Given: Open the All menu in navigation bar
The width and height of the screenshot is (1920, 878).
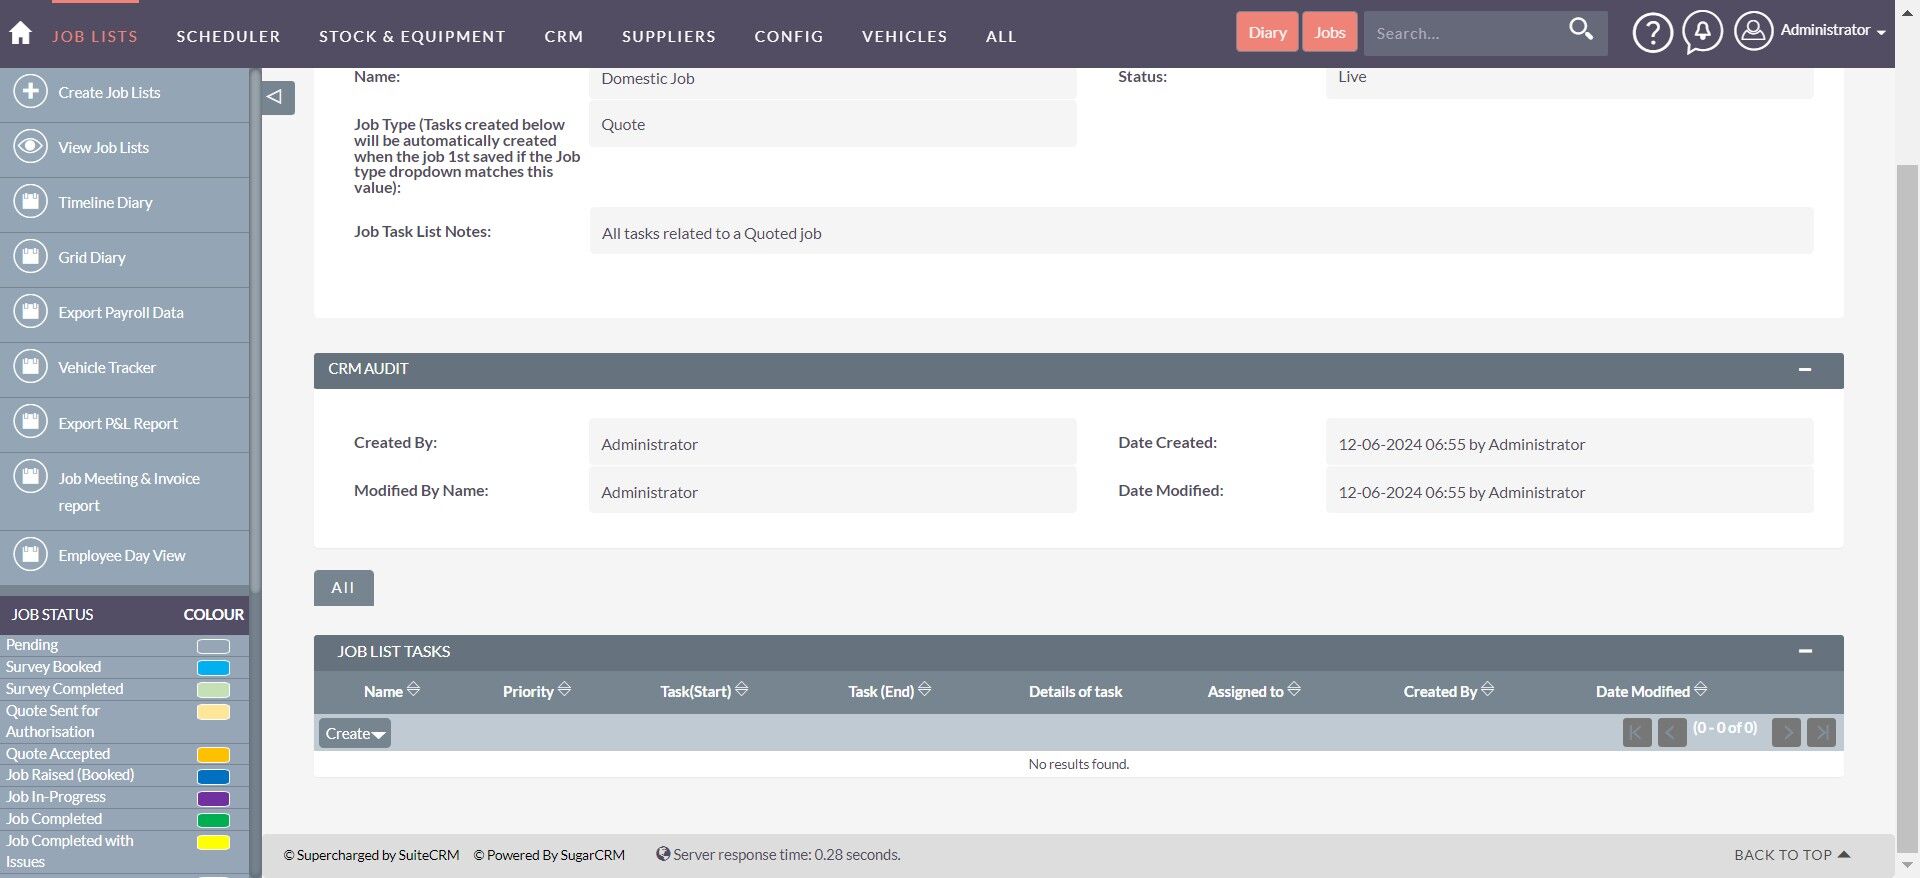Looking at the screenshot, I should pos(1001,36).
